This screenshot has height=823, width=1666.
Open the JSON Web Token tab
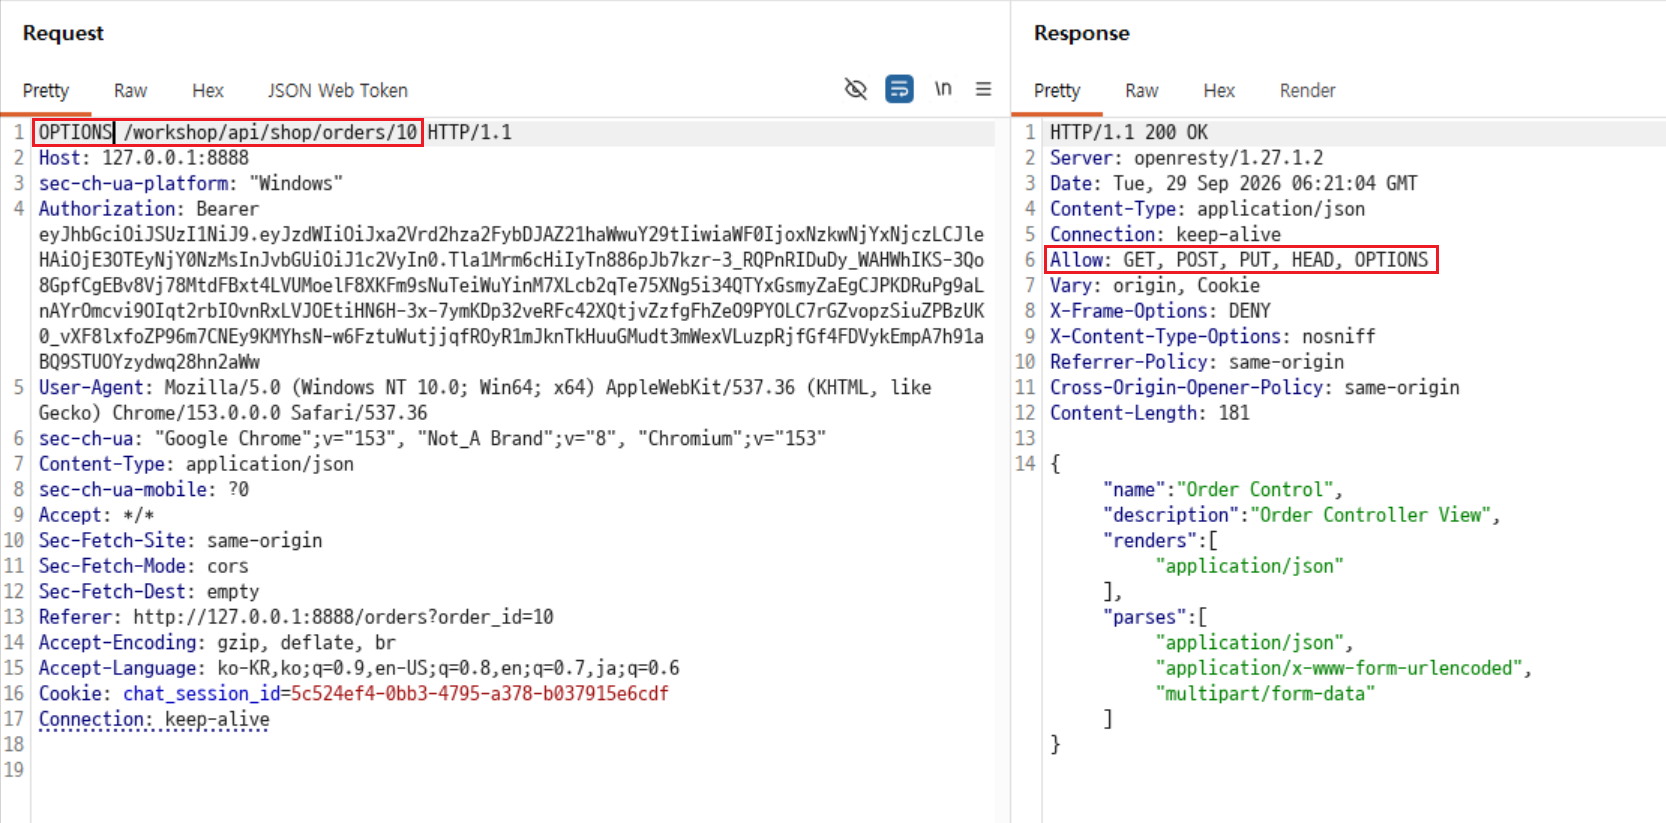(338, 91)
